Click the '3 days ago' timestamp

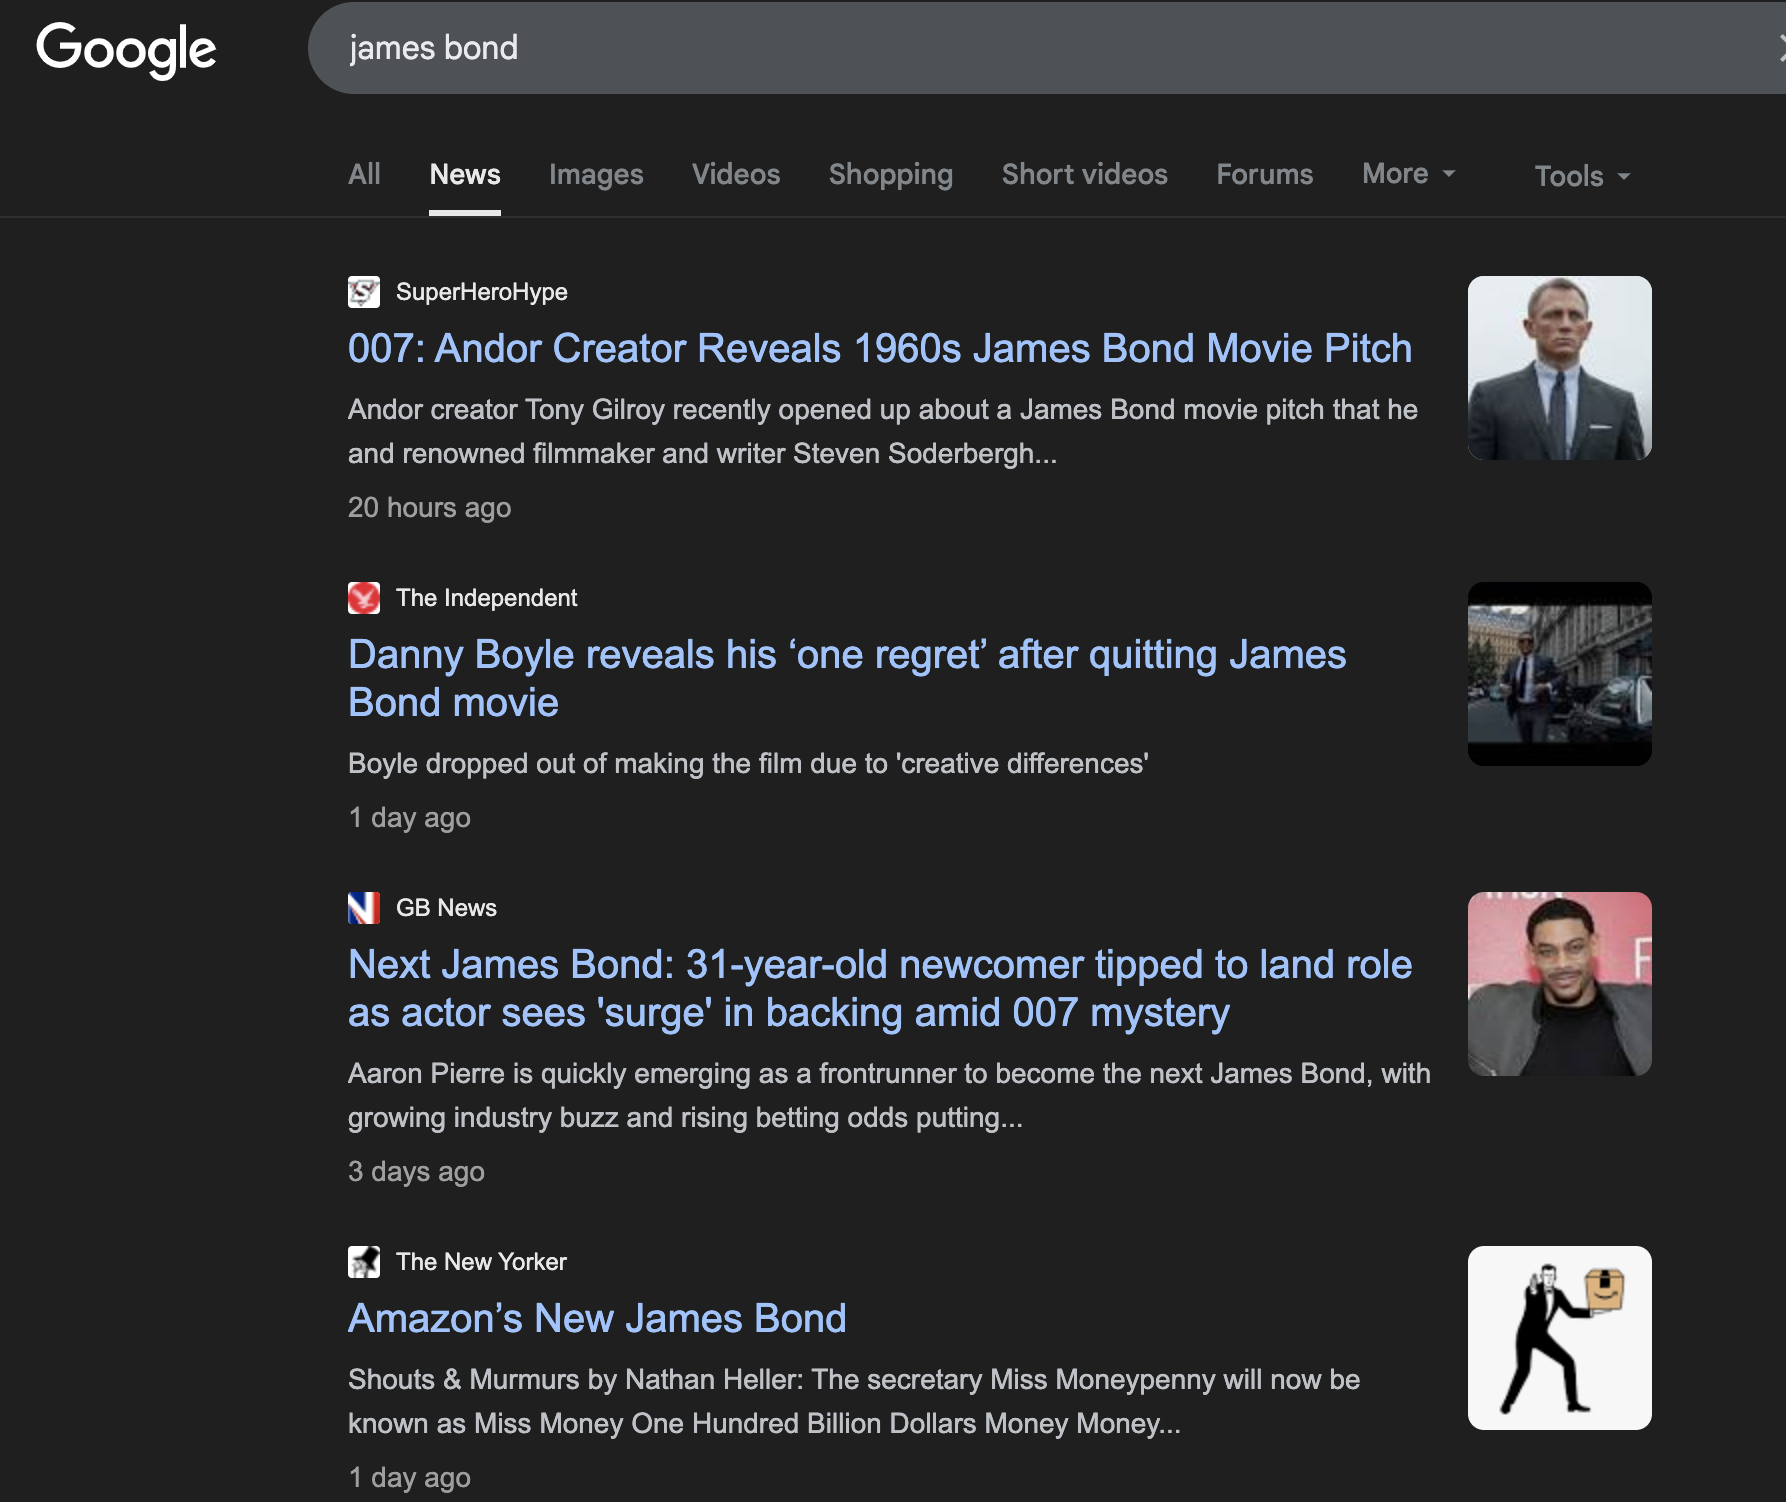(x=416, y=1172)
